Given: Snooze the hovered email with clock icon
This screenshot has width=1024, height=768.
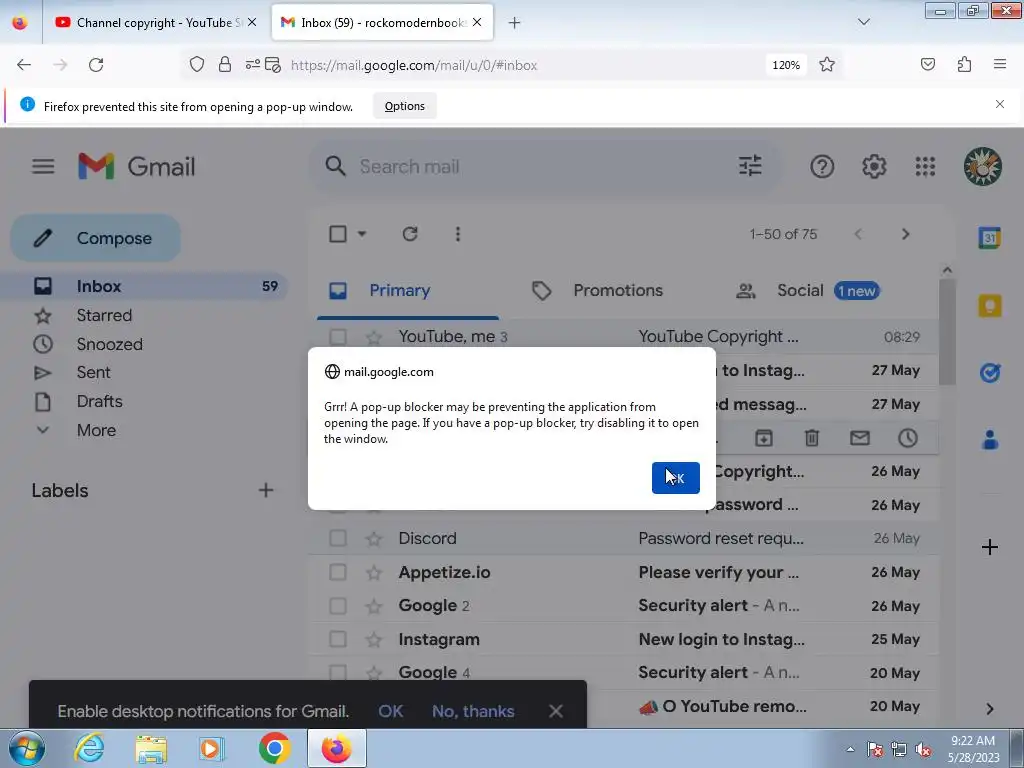Looking at the screenshot, I should pos(908,438).
